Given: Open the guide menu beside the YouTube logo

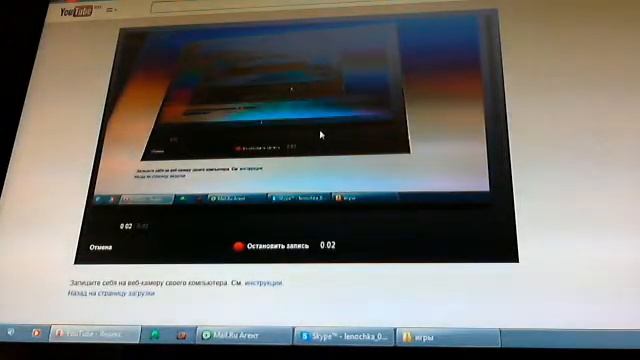Looking at the screenshot, I should pyautogui.click(x=111, y=10).
